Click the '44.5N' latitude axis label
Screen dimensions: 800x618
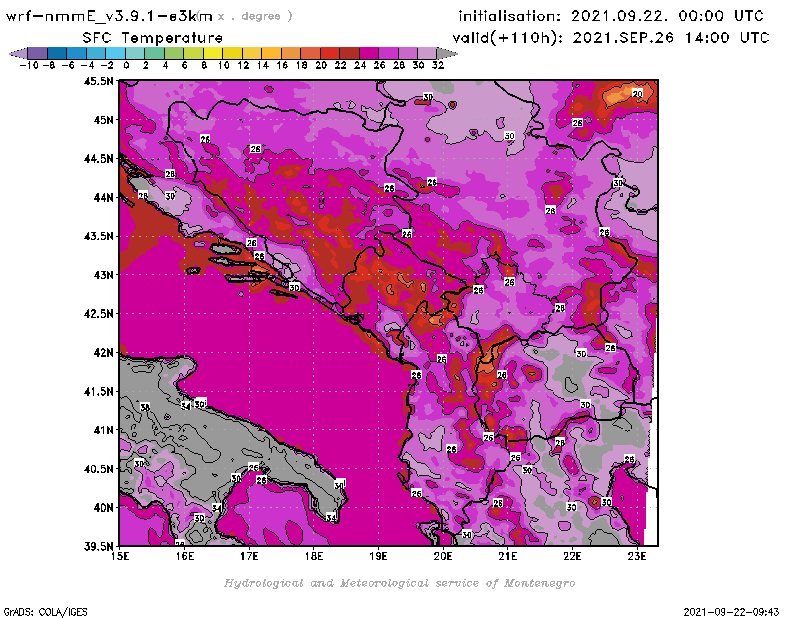coord(98,159)
